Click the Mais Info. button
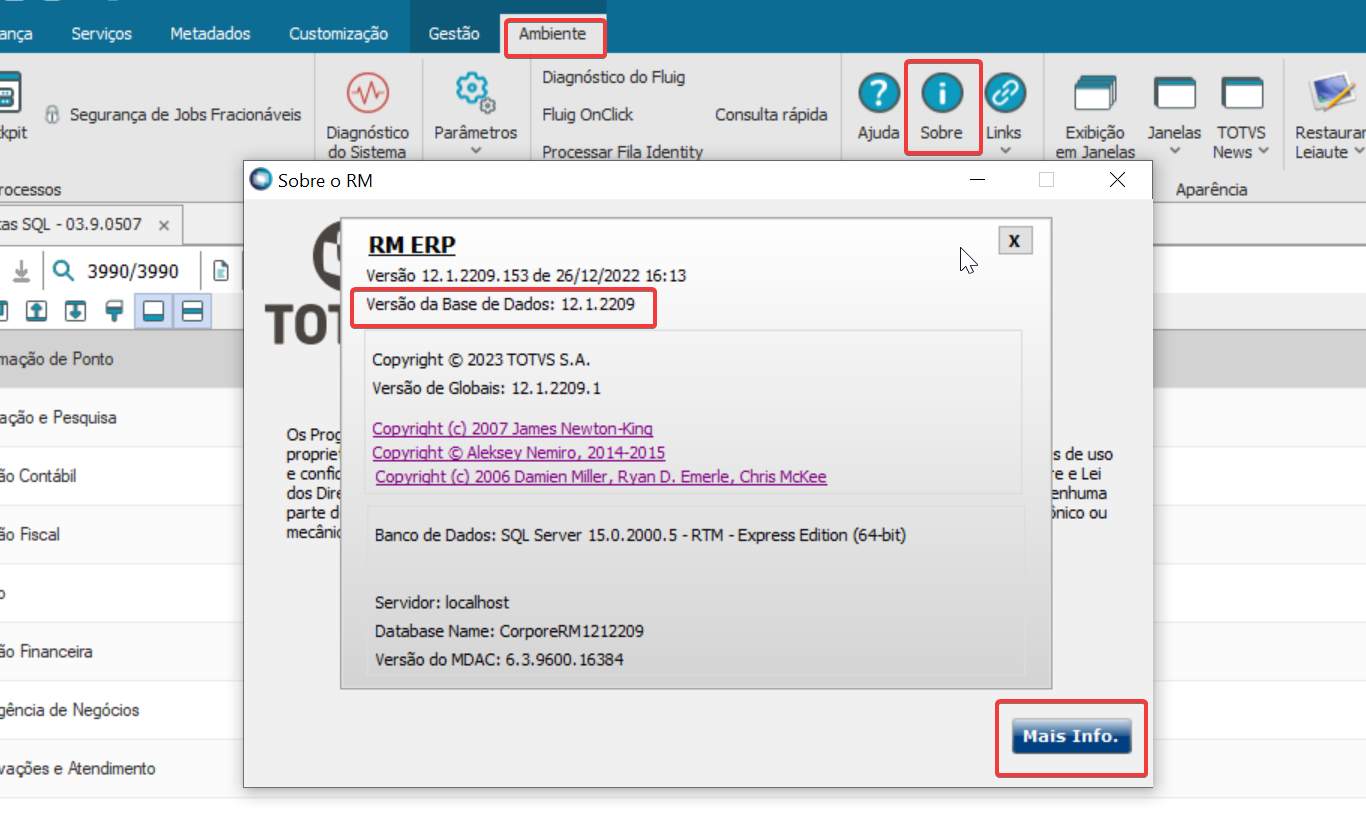Viewport: 1366px width, 819px height. 1071,736
